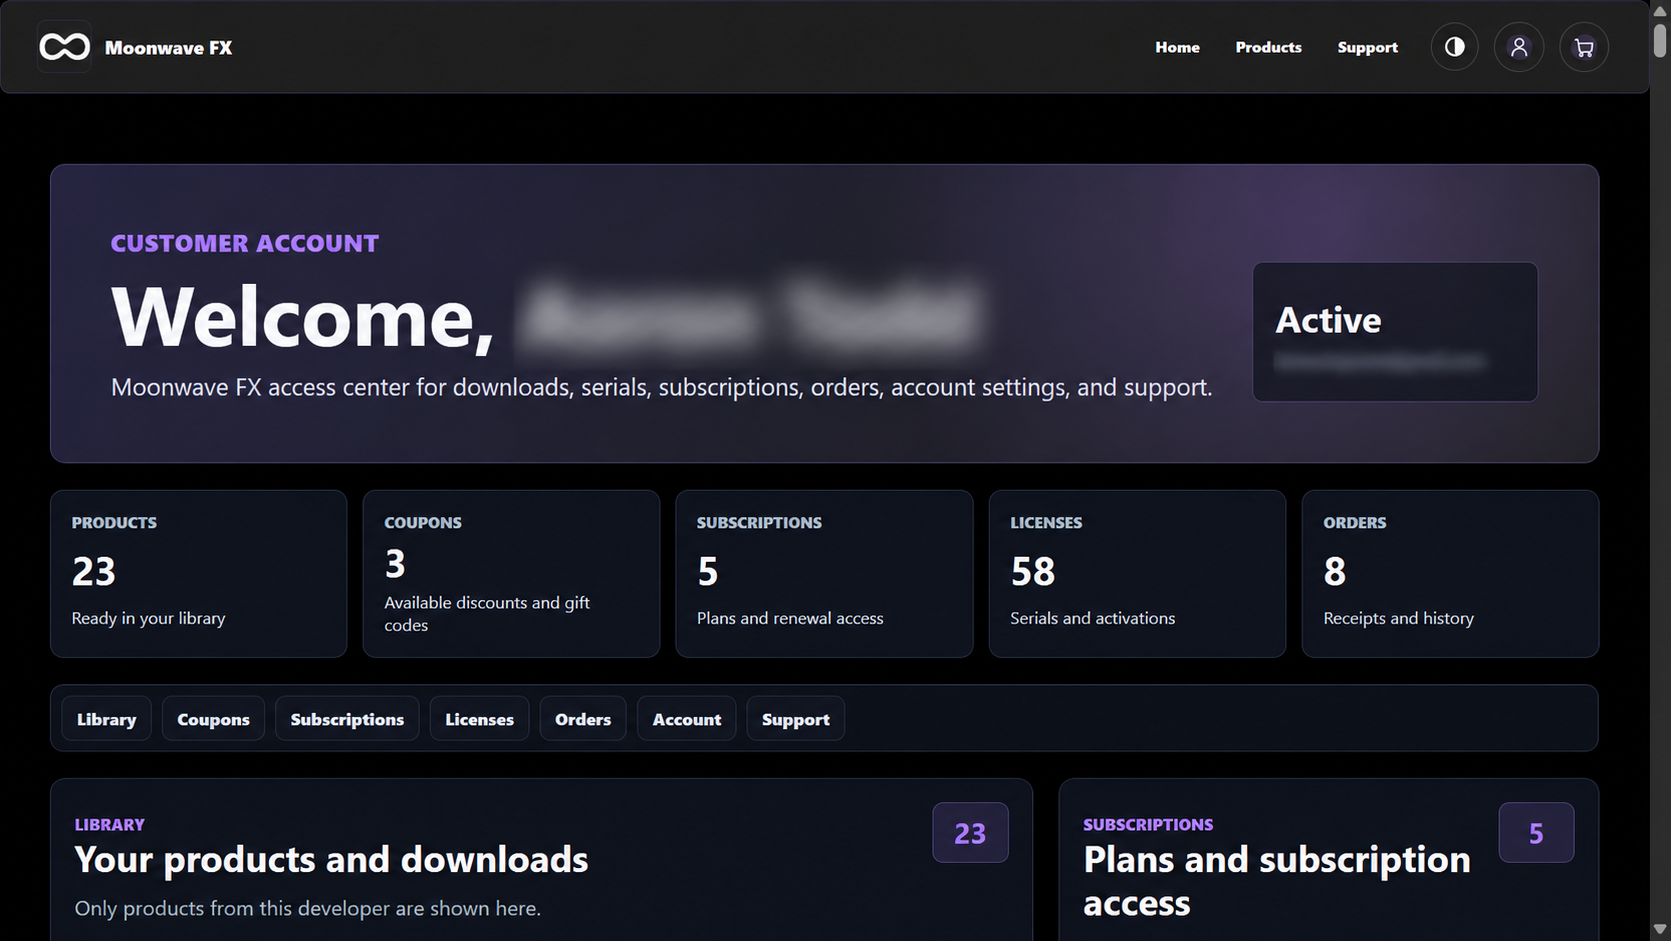Image resolution: width=1671 pixels, height=941 pixels.
Task: Click the 'Serials and activations' text
Action: [x=1092, y=618]
